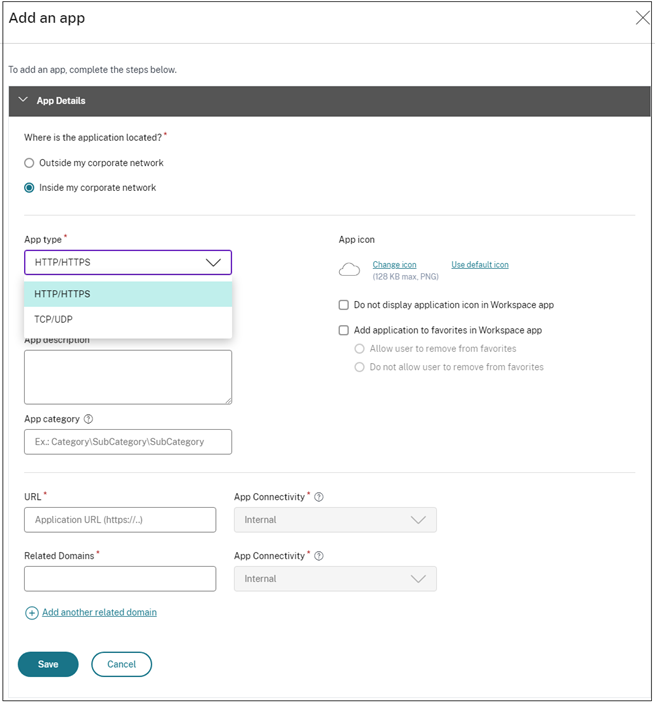This screenshot has width=655, height=703.
Task: Check Add application to favorites in Workspace
Action: (x=344, y=330)
